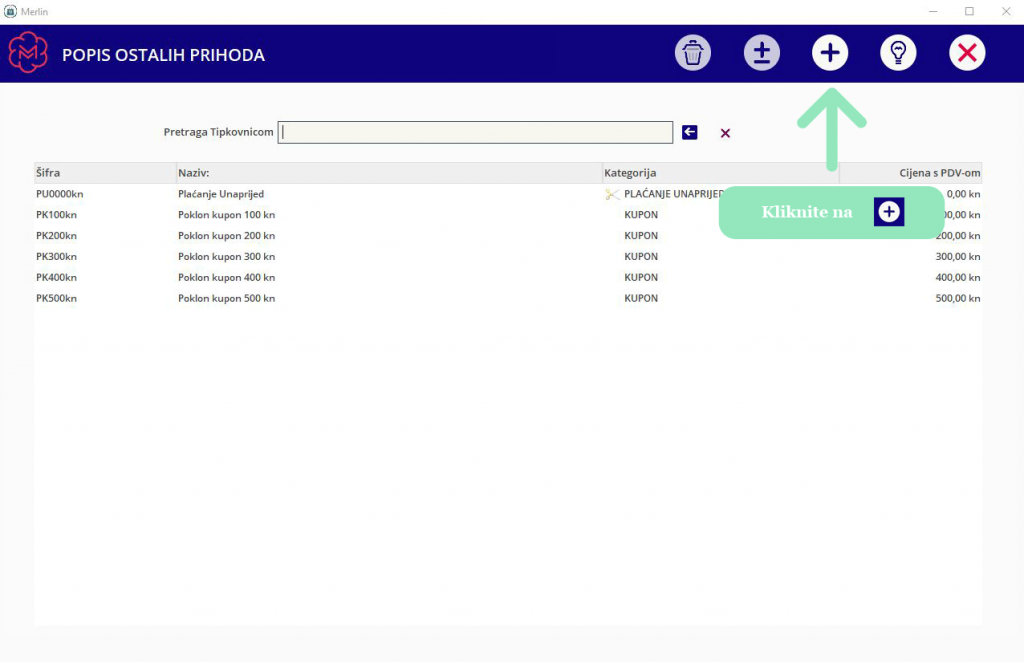Add a new entry with the plus icon

coord(830,53)
